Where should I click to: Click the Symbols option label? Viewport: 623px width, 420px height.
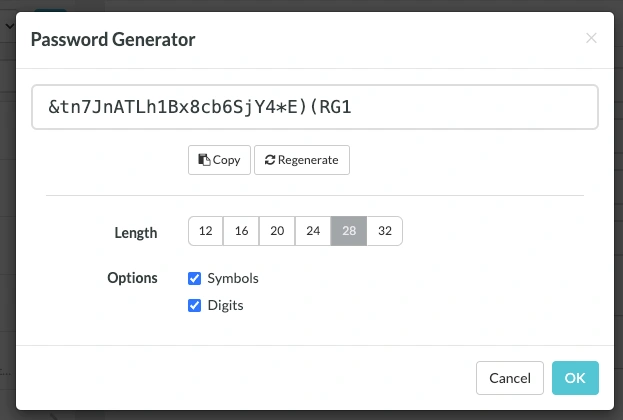pyautogui.click(x=232, y=278)
